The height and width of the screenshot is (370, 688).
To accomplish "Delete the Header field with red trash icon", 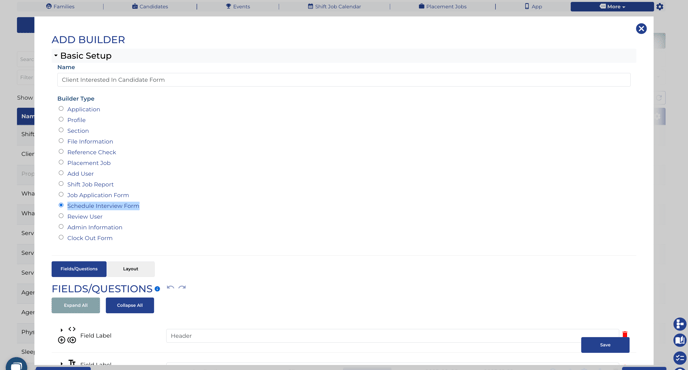I will [x=625, y=334].
